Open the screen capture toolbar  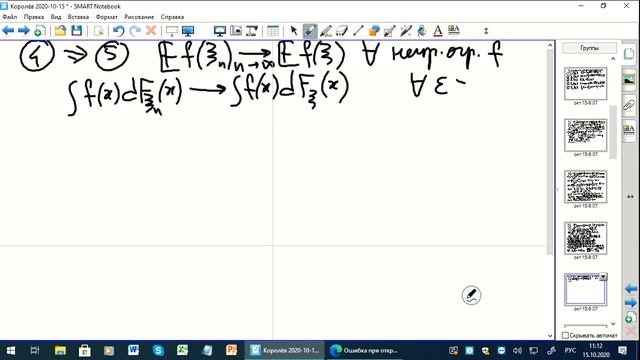(236, 31)
